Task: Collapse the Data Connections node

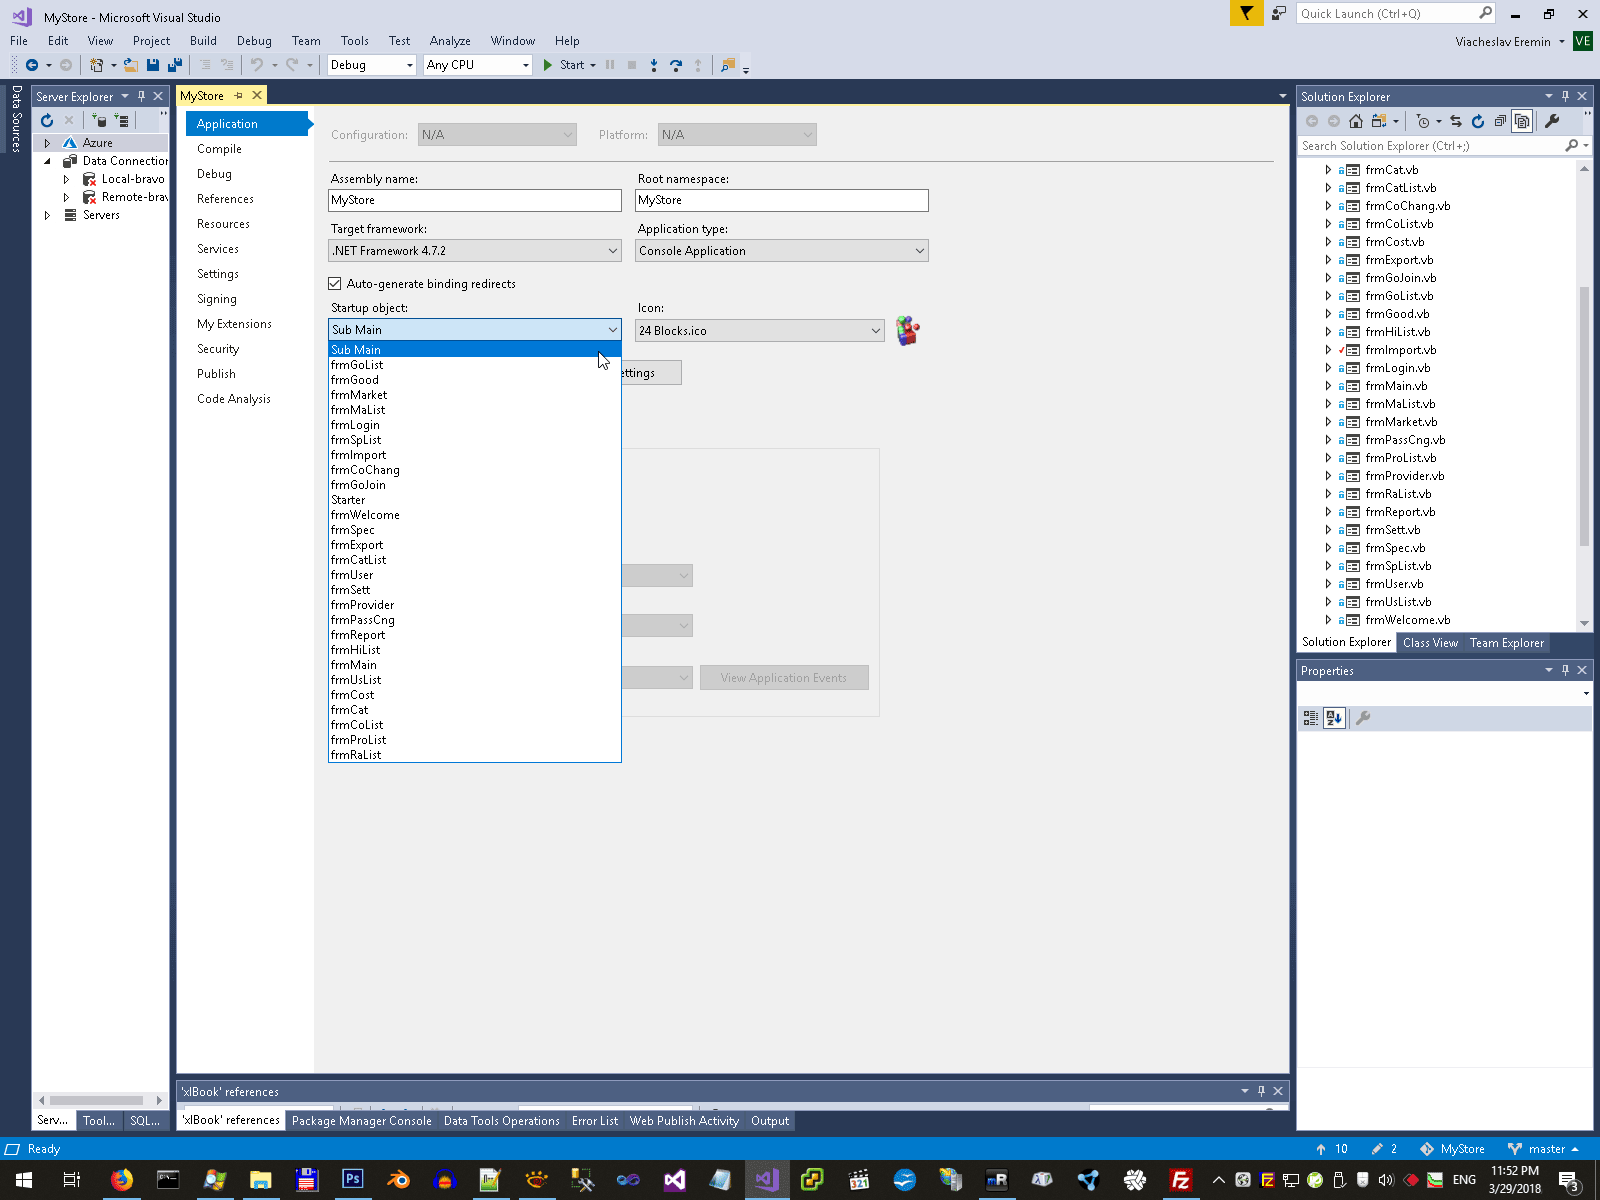Action: (47, 161)
